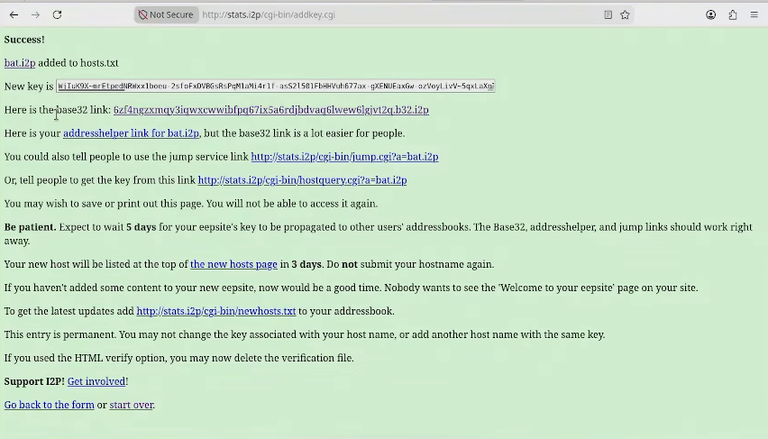Click the Get involved link
The image size is (768, 439).
[x=96, y=381]
